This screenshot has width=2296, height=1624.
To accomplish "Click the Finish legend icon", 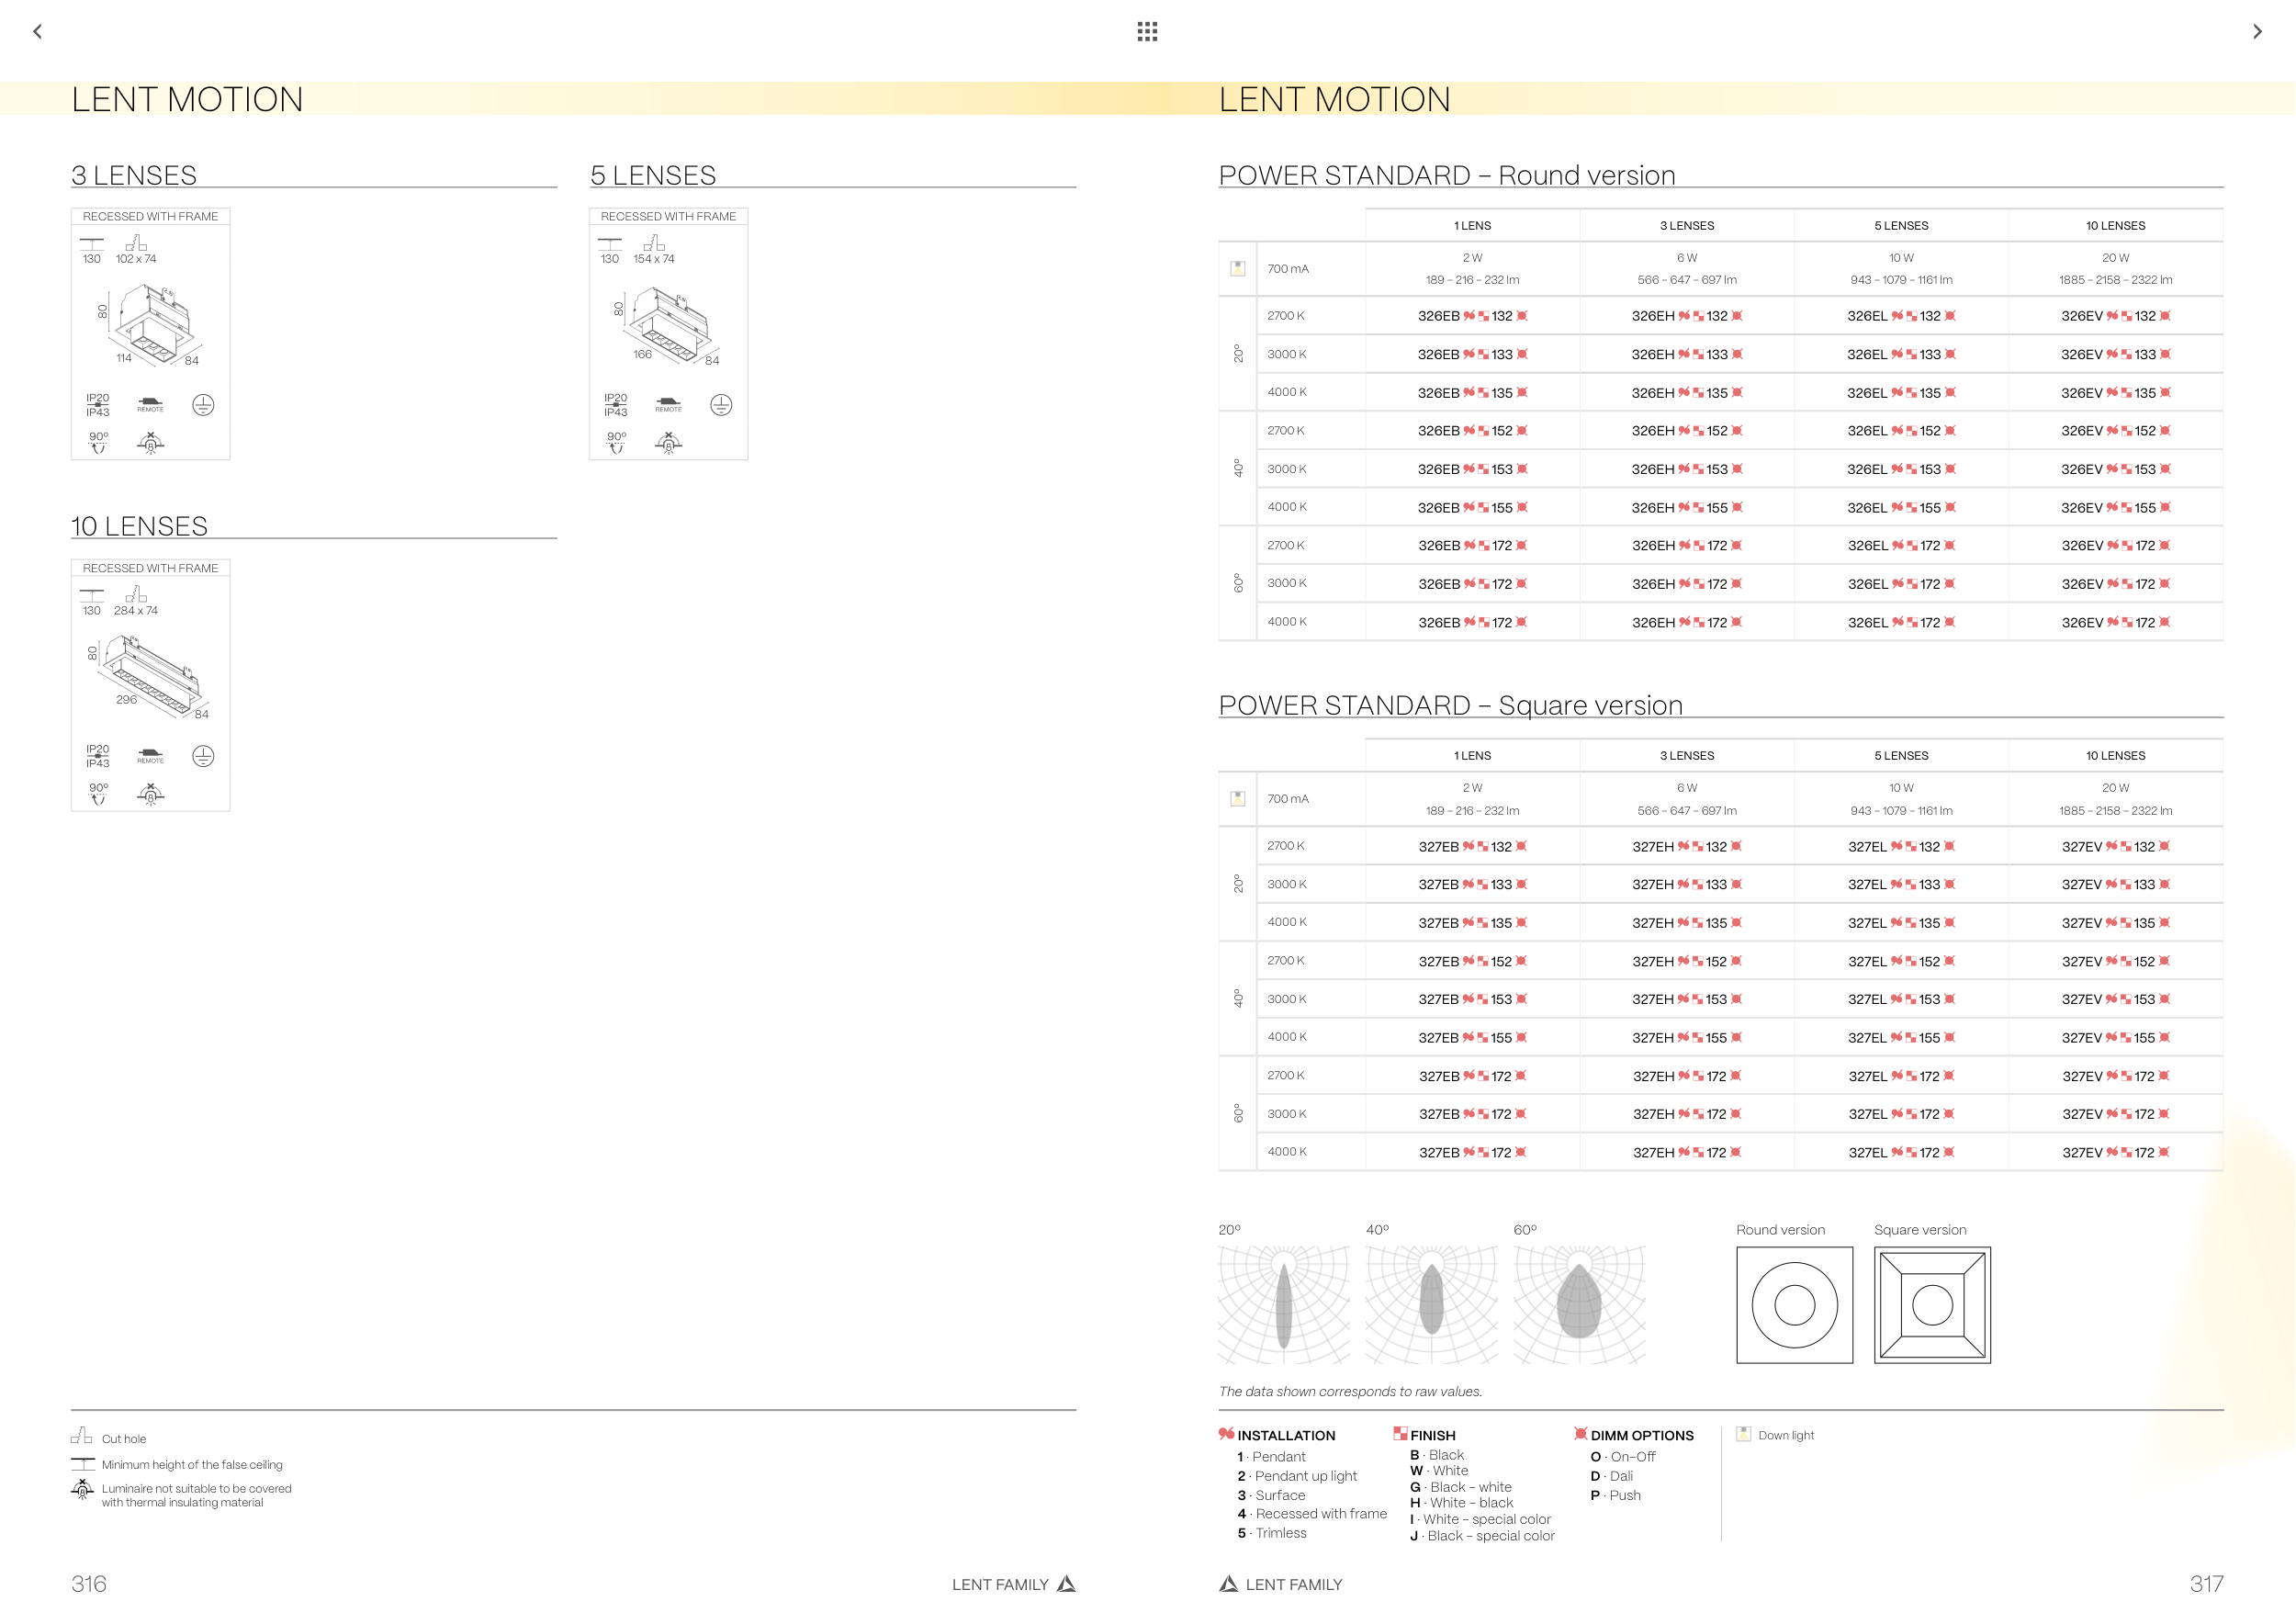I will pyautogui.click(x=1400, y=1434).
